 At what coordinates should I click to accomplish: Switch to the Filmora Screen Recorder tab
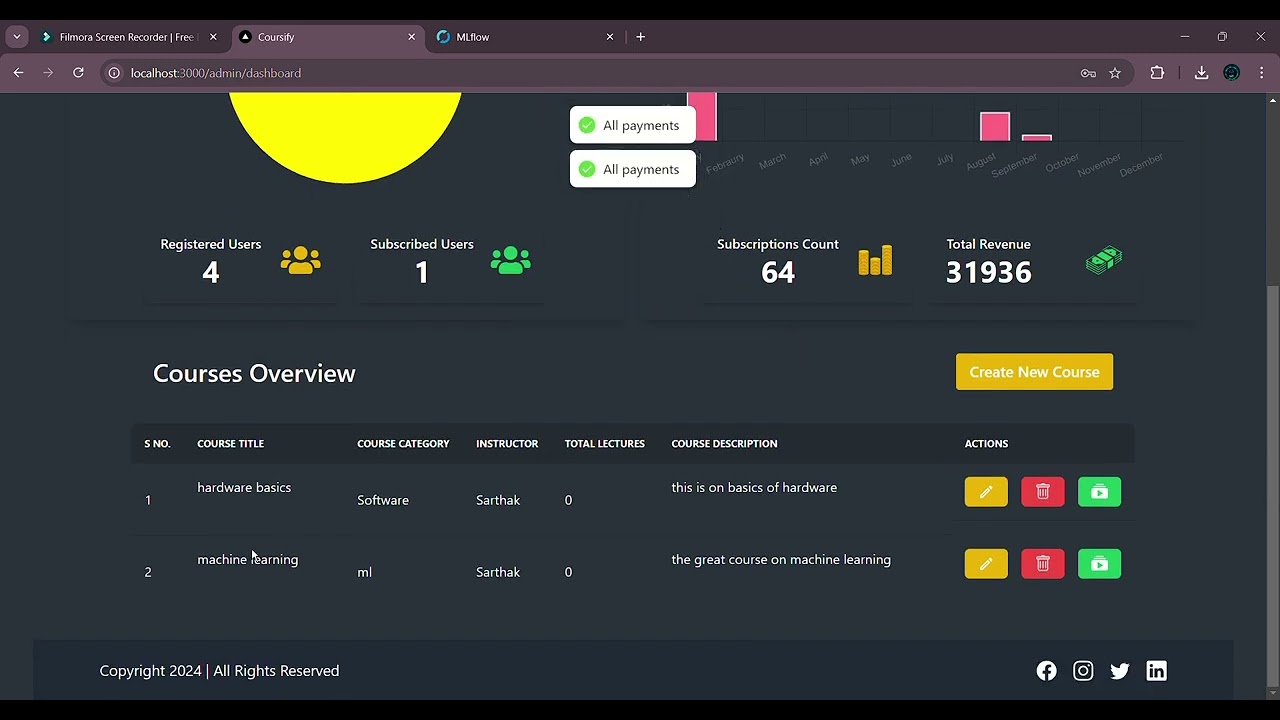[127, 37]
